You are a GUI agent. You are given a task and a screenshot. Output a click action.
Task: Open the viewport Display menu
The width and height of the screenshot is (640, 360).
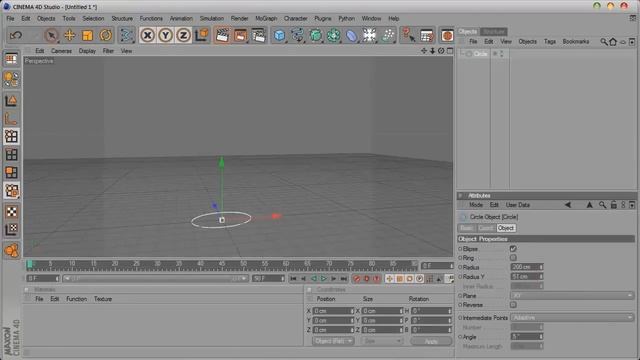(x=87, y=51)
